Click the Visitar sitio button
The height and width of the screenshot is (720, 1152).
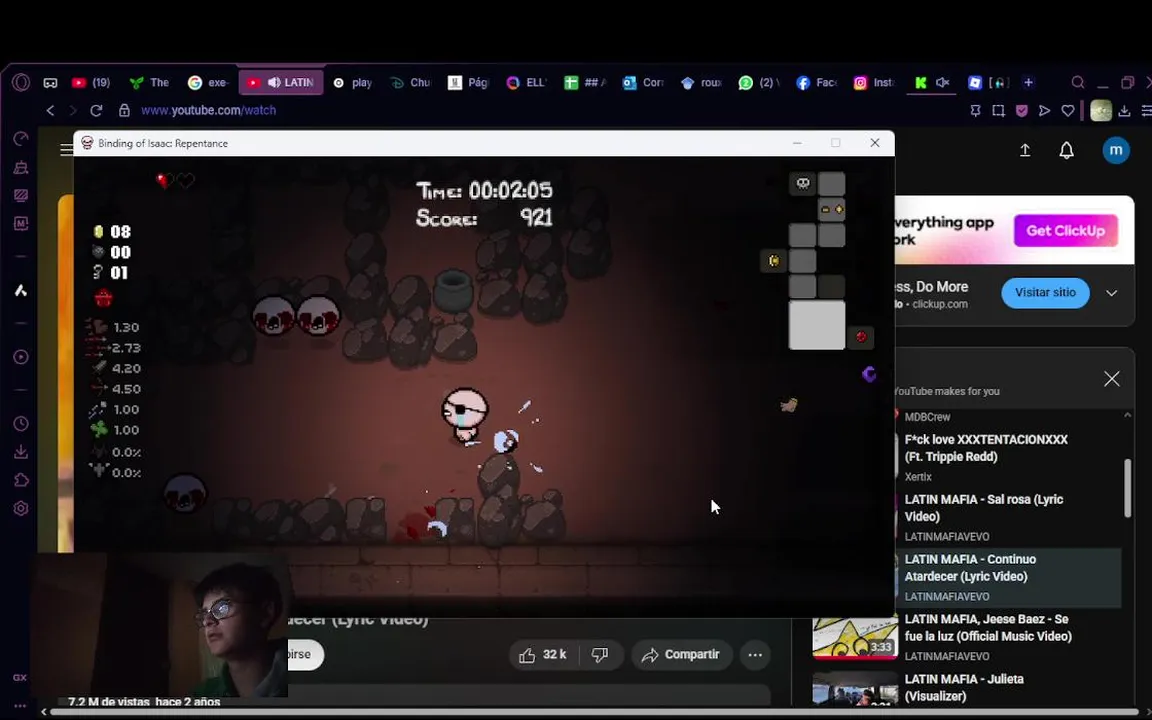[x=1045, y=292]
